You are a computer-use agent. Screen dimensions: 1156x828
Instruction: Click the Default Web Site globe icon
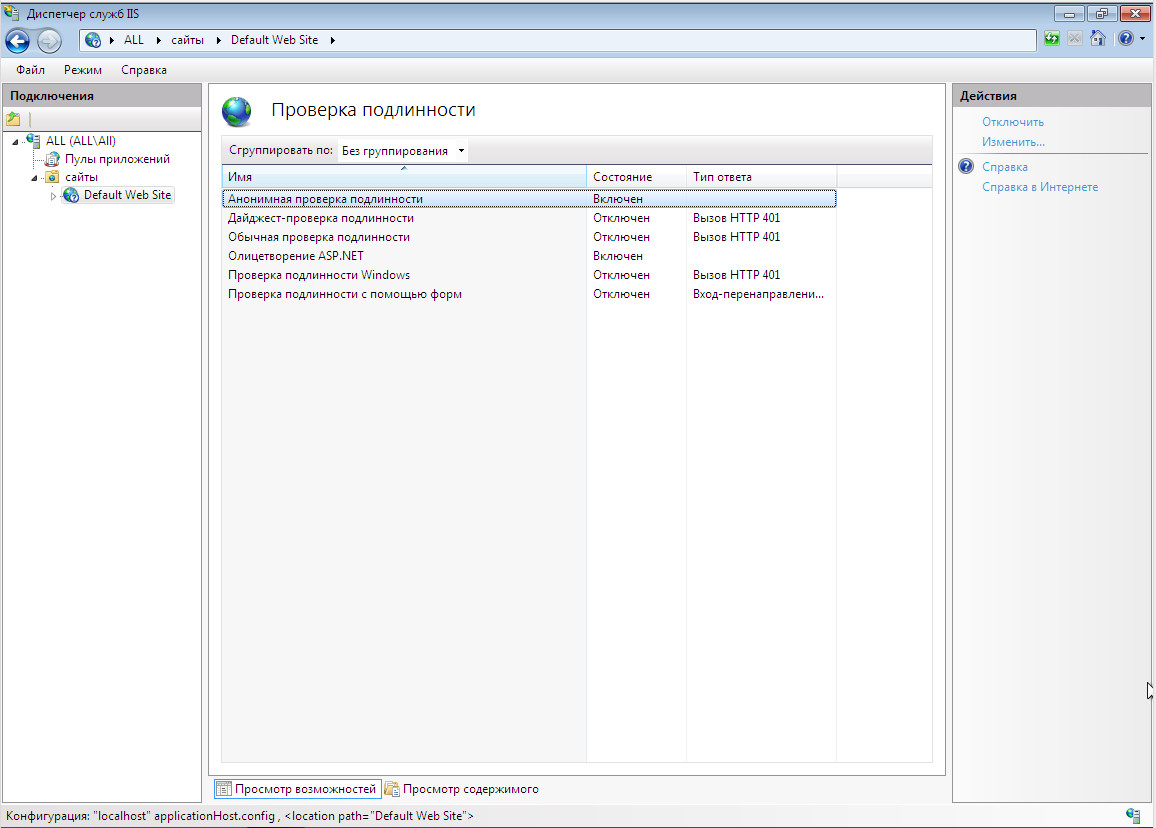click(71, 195)
